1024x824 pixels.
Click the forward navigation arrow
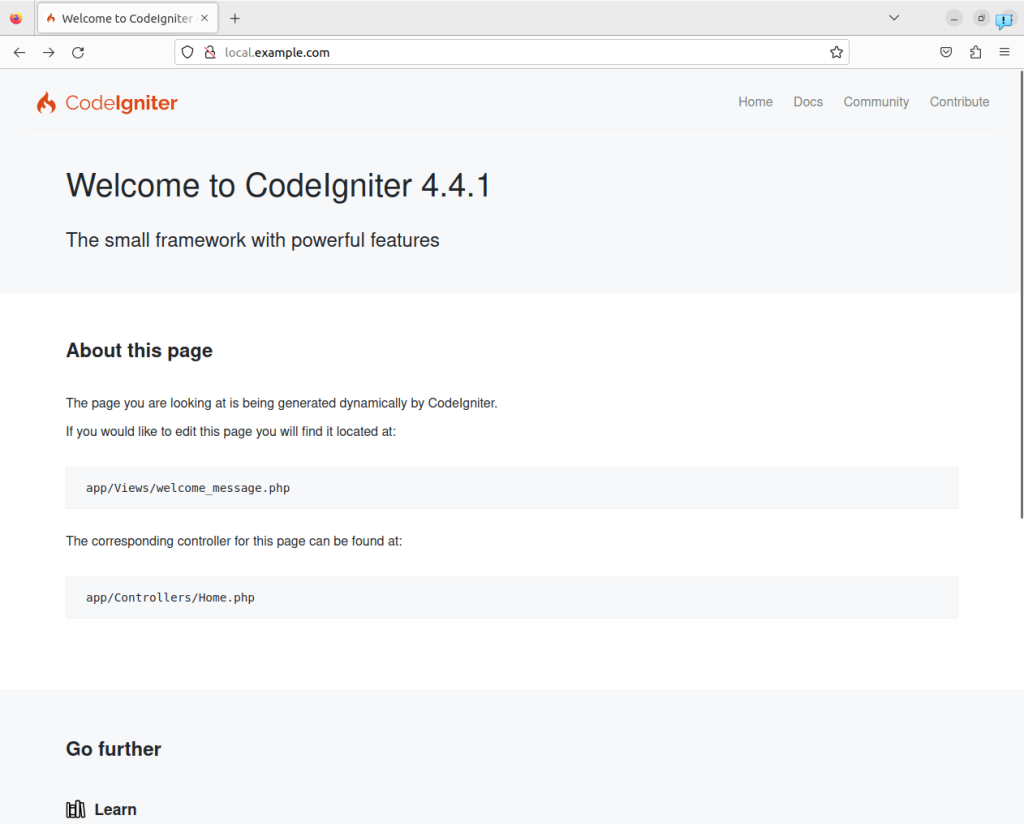point(48,52)
